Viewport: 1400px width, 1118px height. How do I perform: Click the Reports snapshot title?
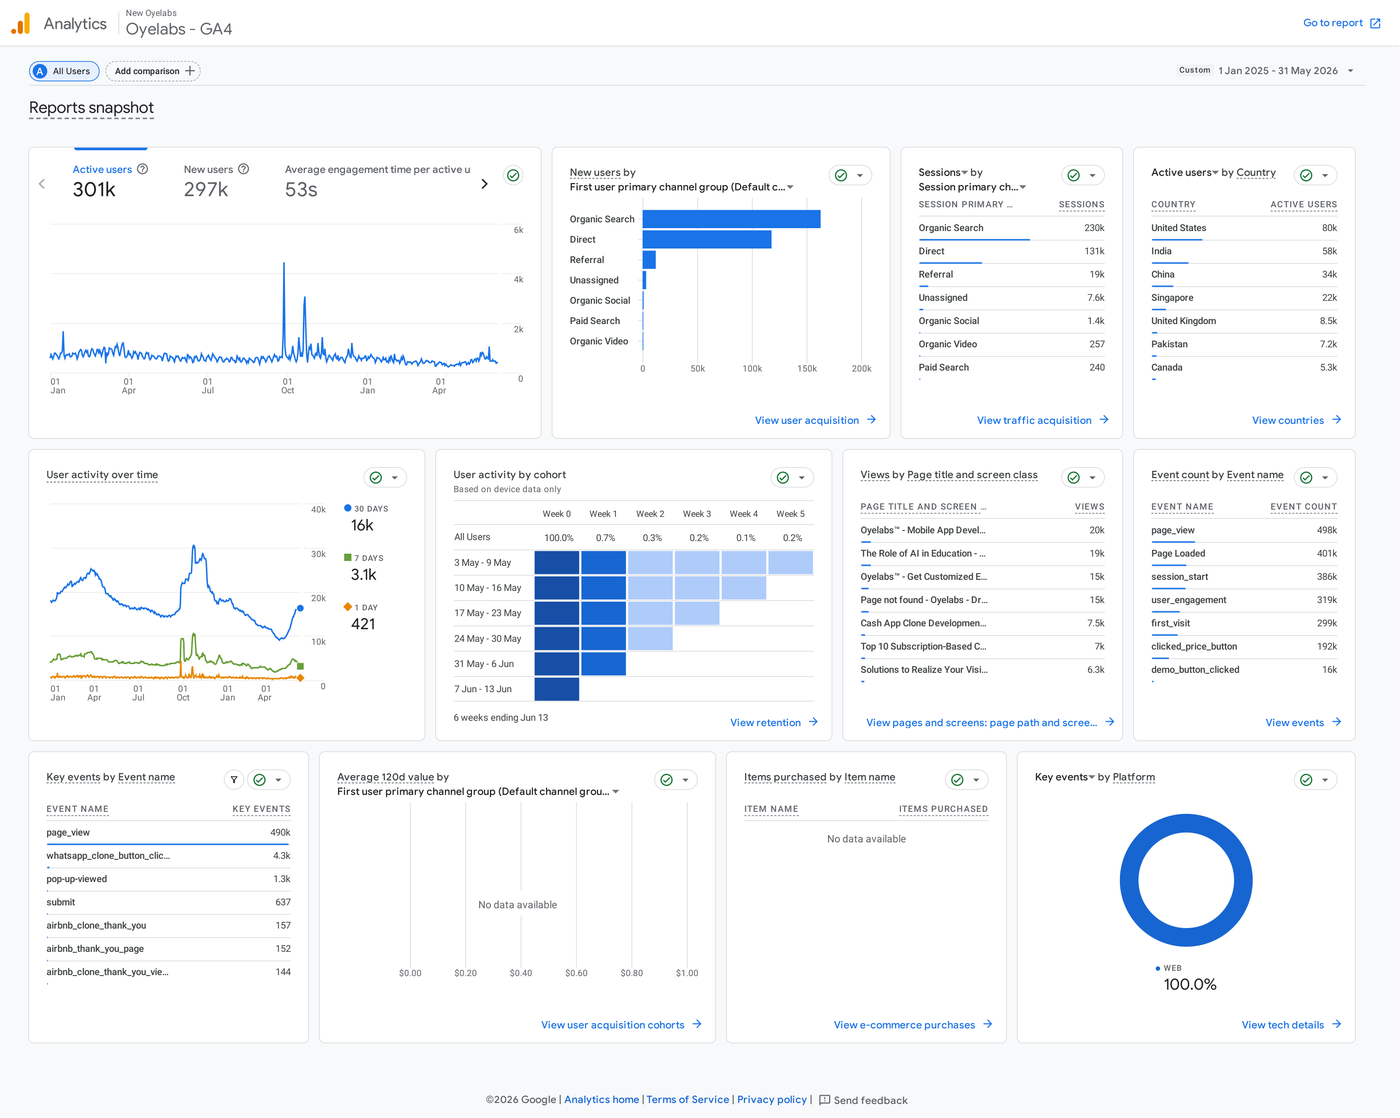[x=91, y=108]
